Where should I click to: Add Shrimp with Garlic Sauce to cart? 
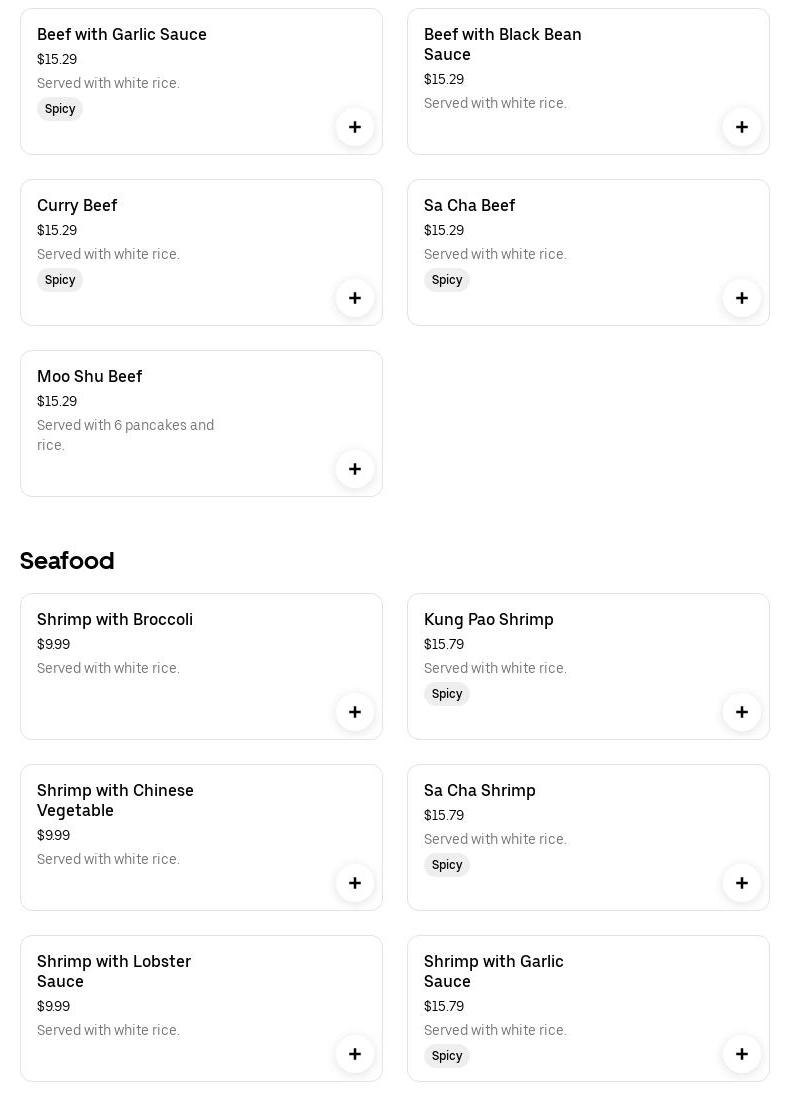742,1054
